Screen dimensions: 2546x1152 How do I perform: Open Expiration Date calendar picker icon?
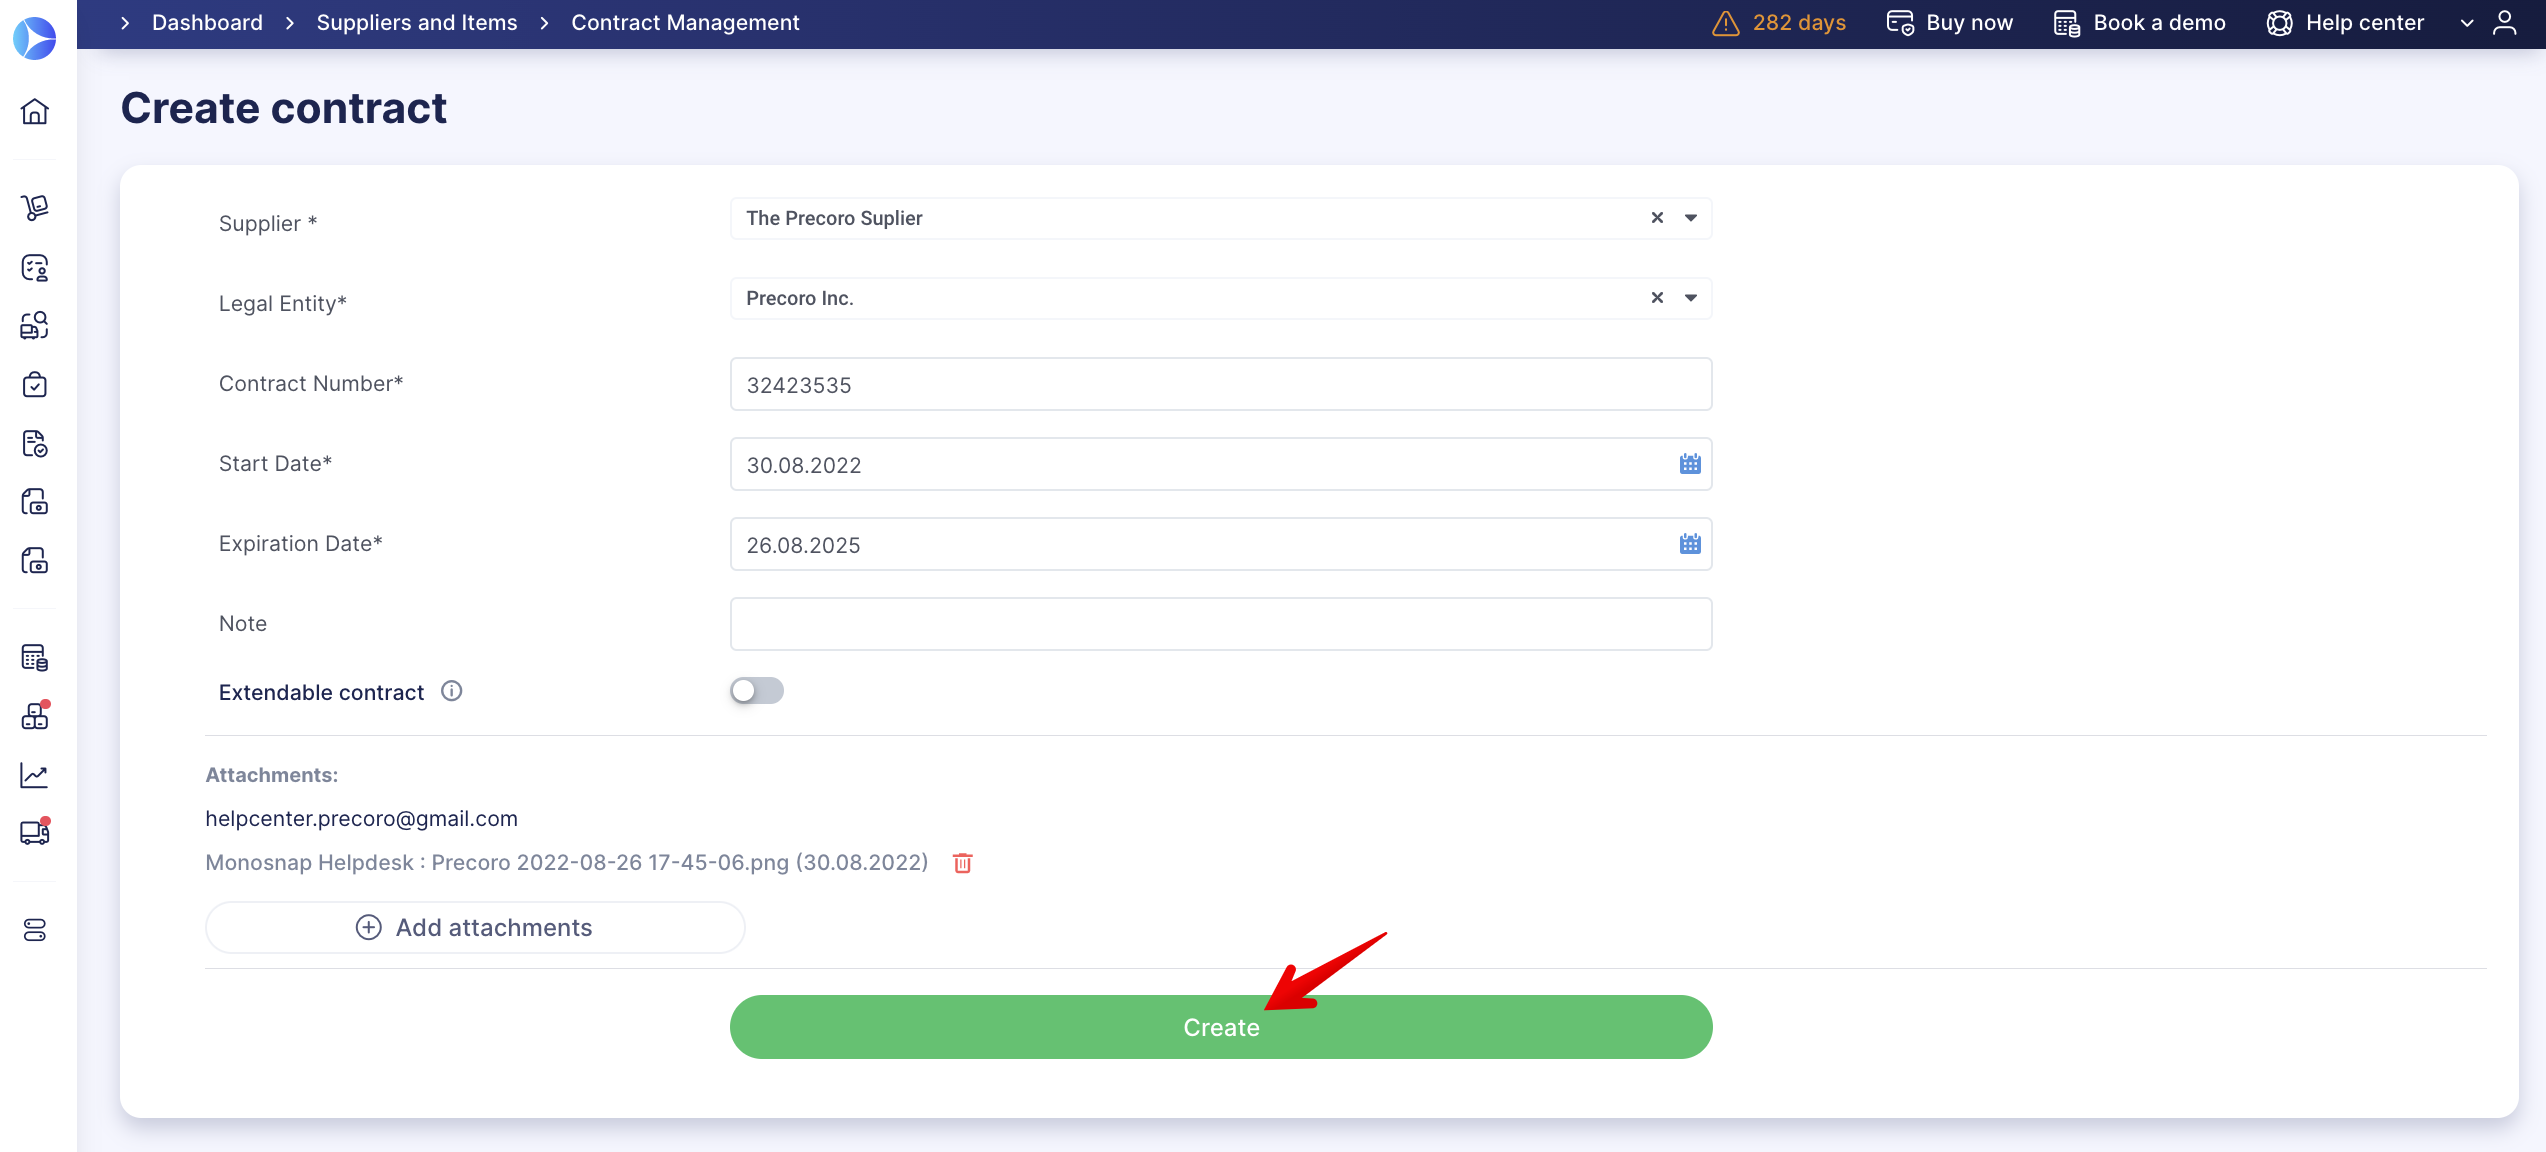(x=1690, y=544)
